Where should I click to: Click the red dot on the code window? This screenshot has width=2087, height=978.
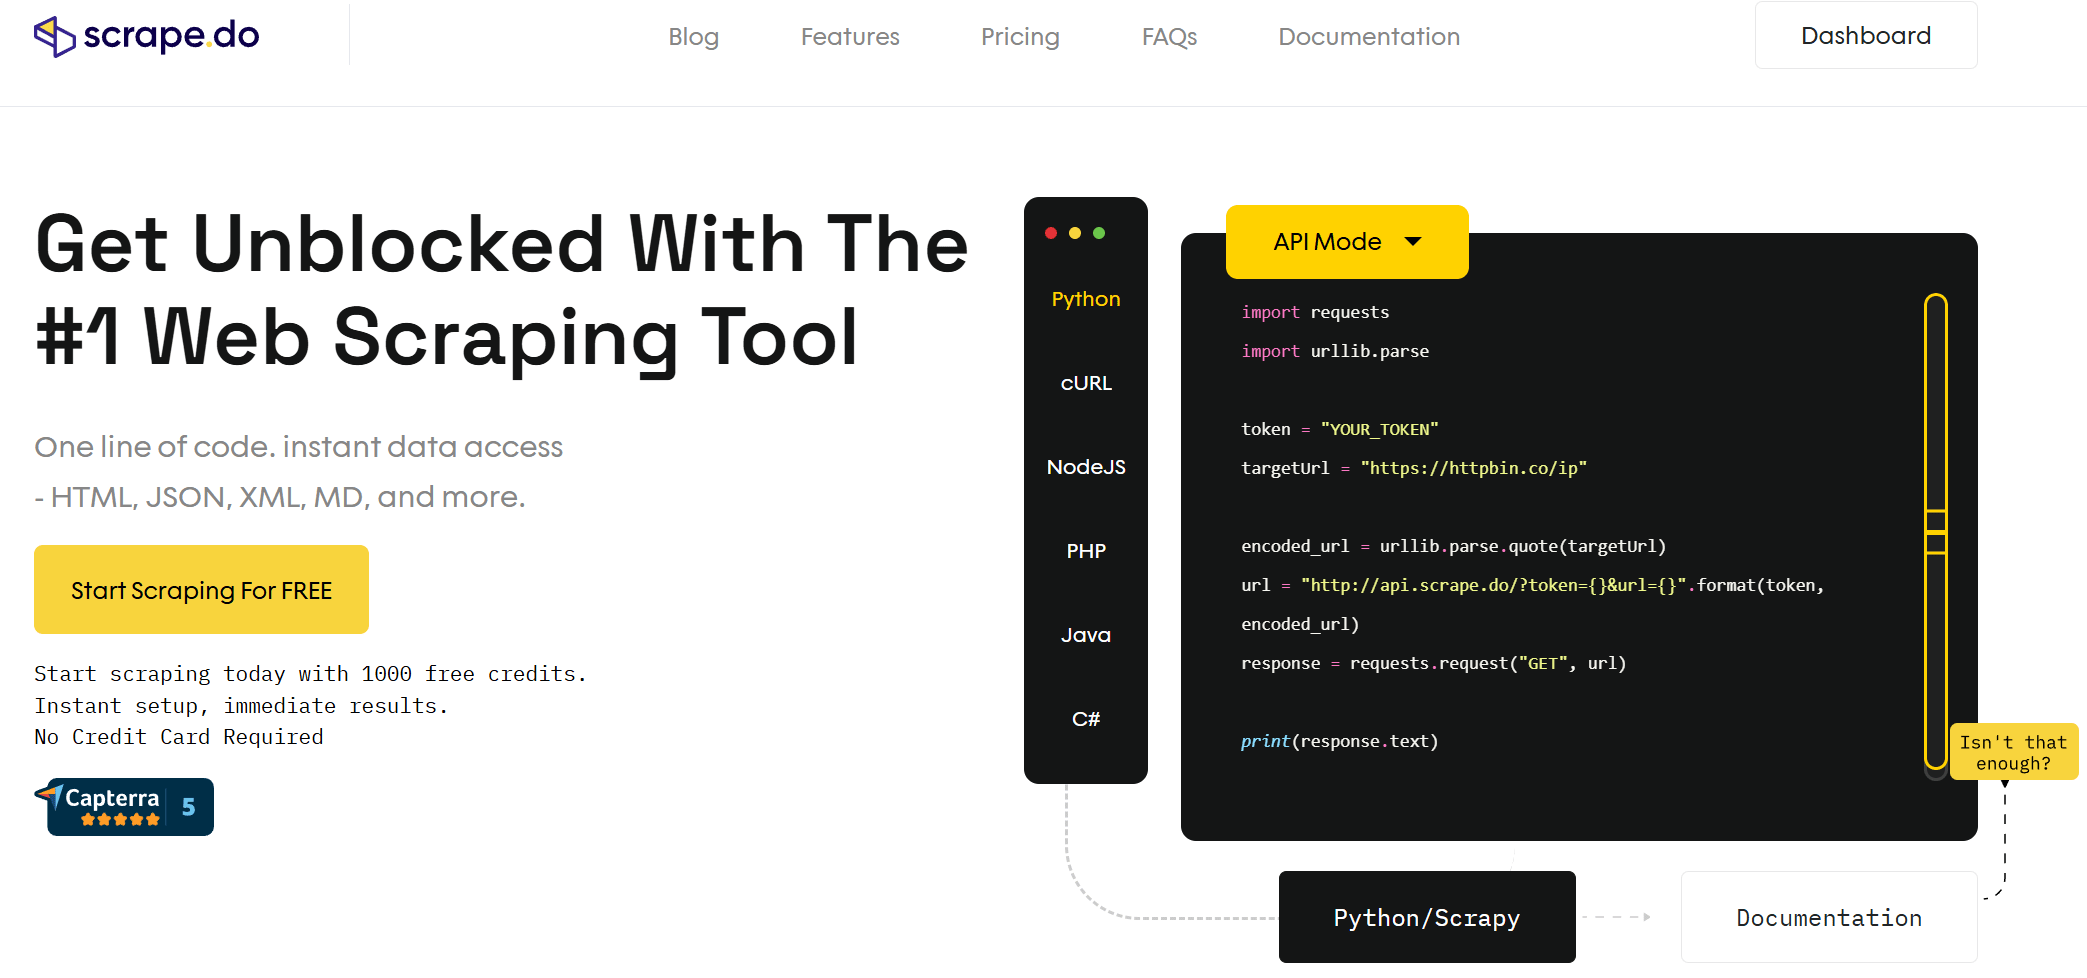pos(1051,233)
